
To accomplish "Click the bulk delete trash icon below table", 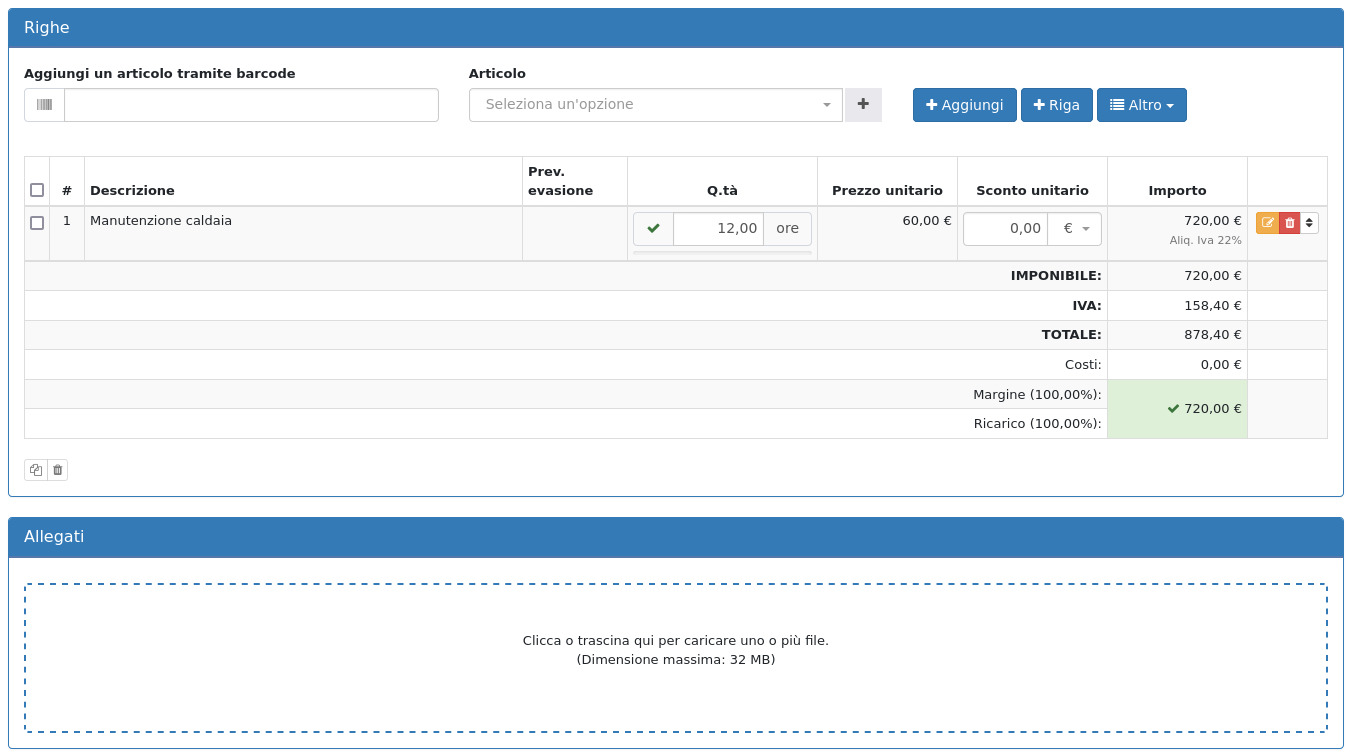I will tap(57, 470).
